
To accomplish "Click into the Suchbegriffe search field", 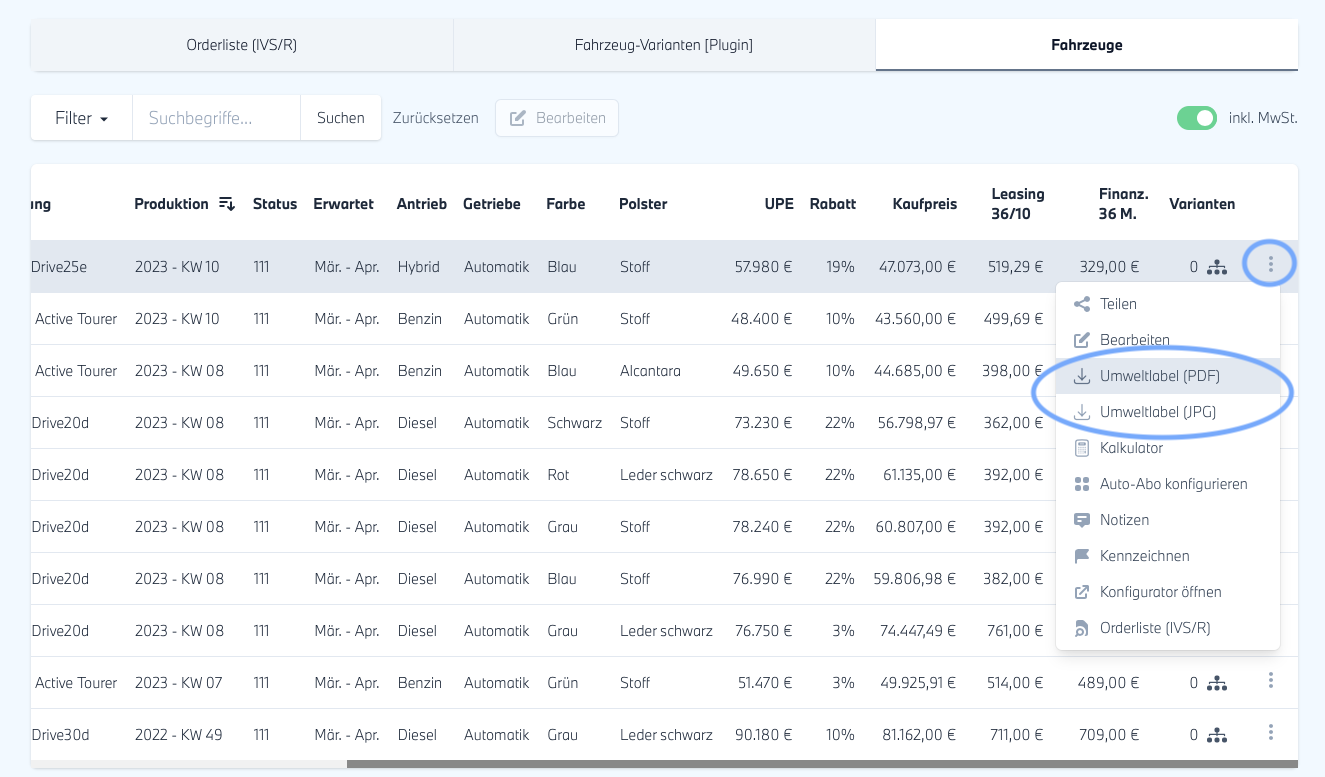I will coord(216,118).
